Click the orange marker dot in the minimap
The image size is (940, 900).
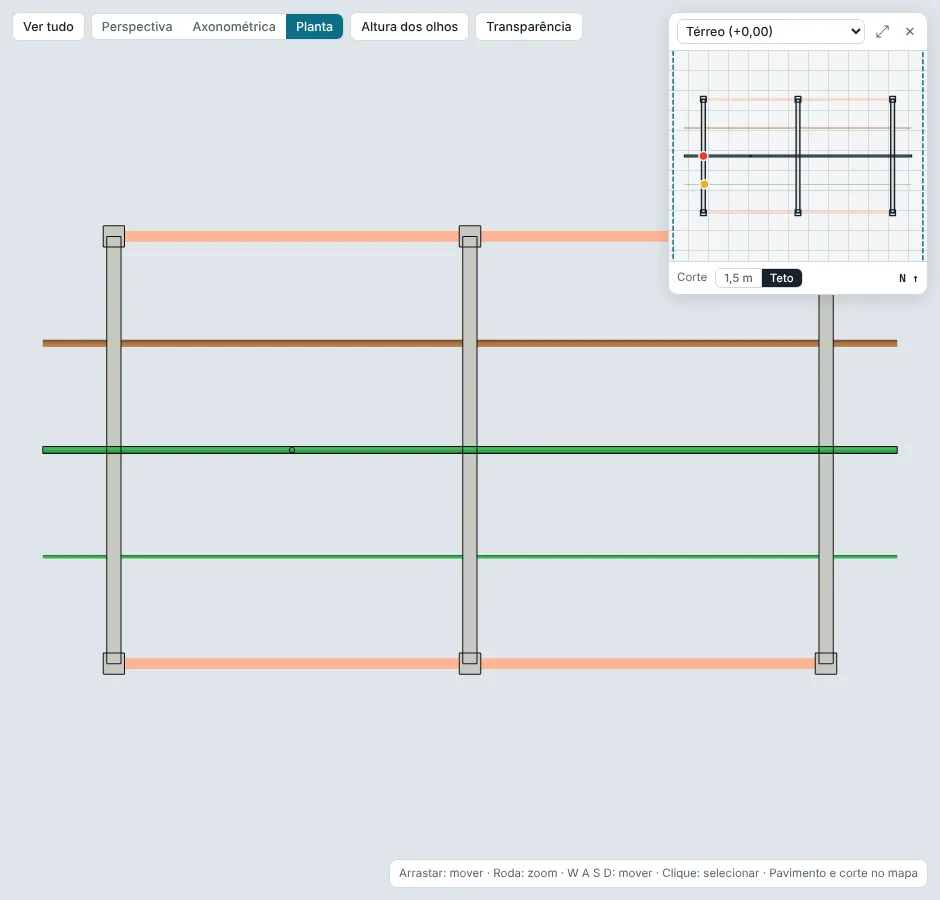704,184
